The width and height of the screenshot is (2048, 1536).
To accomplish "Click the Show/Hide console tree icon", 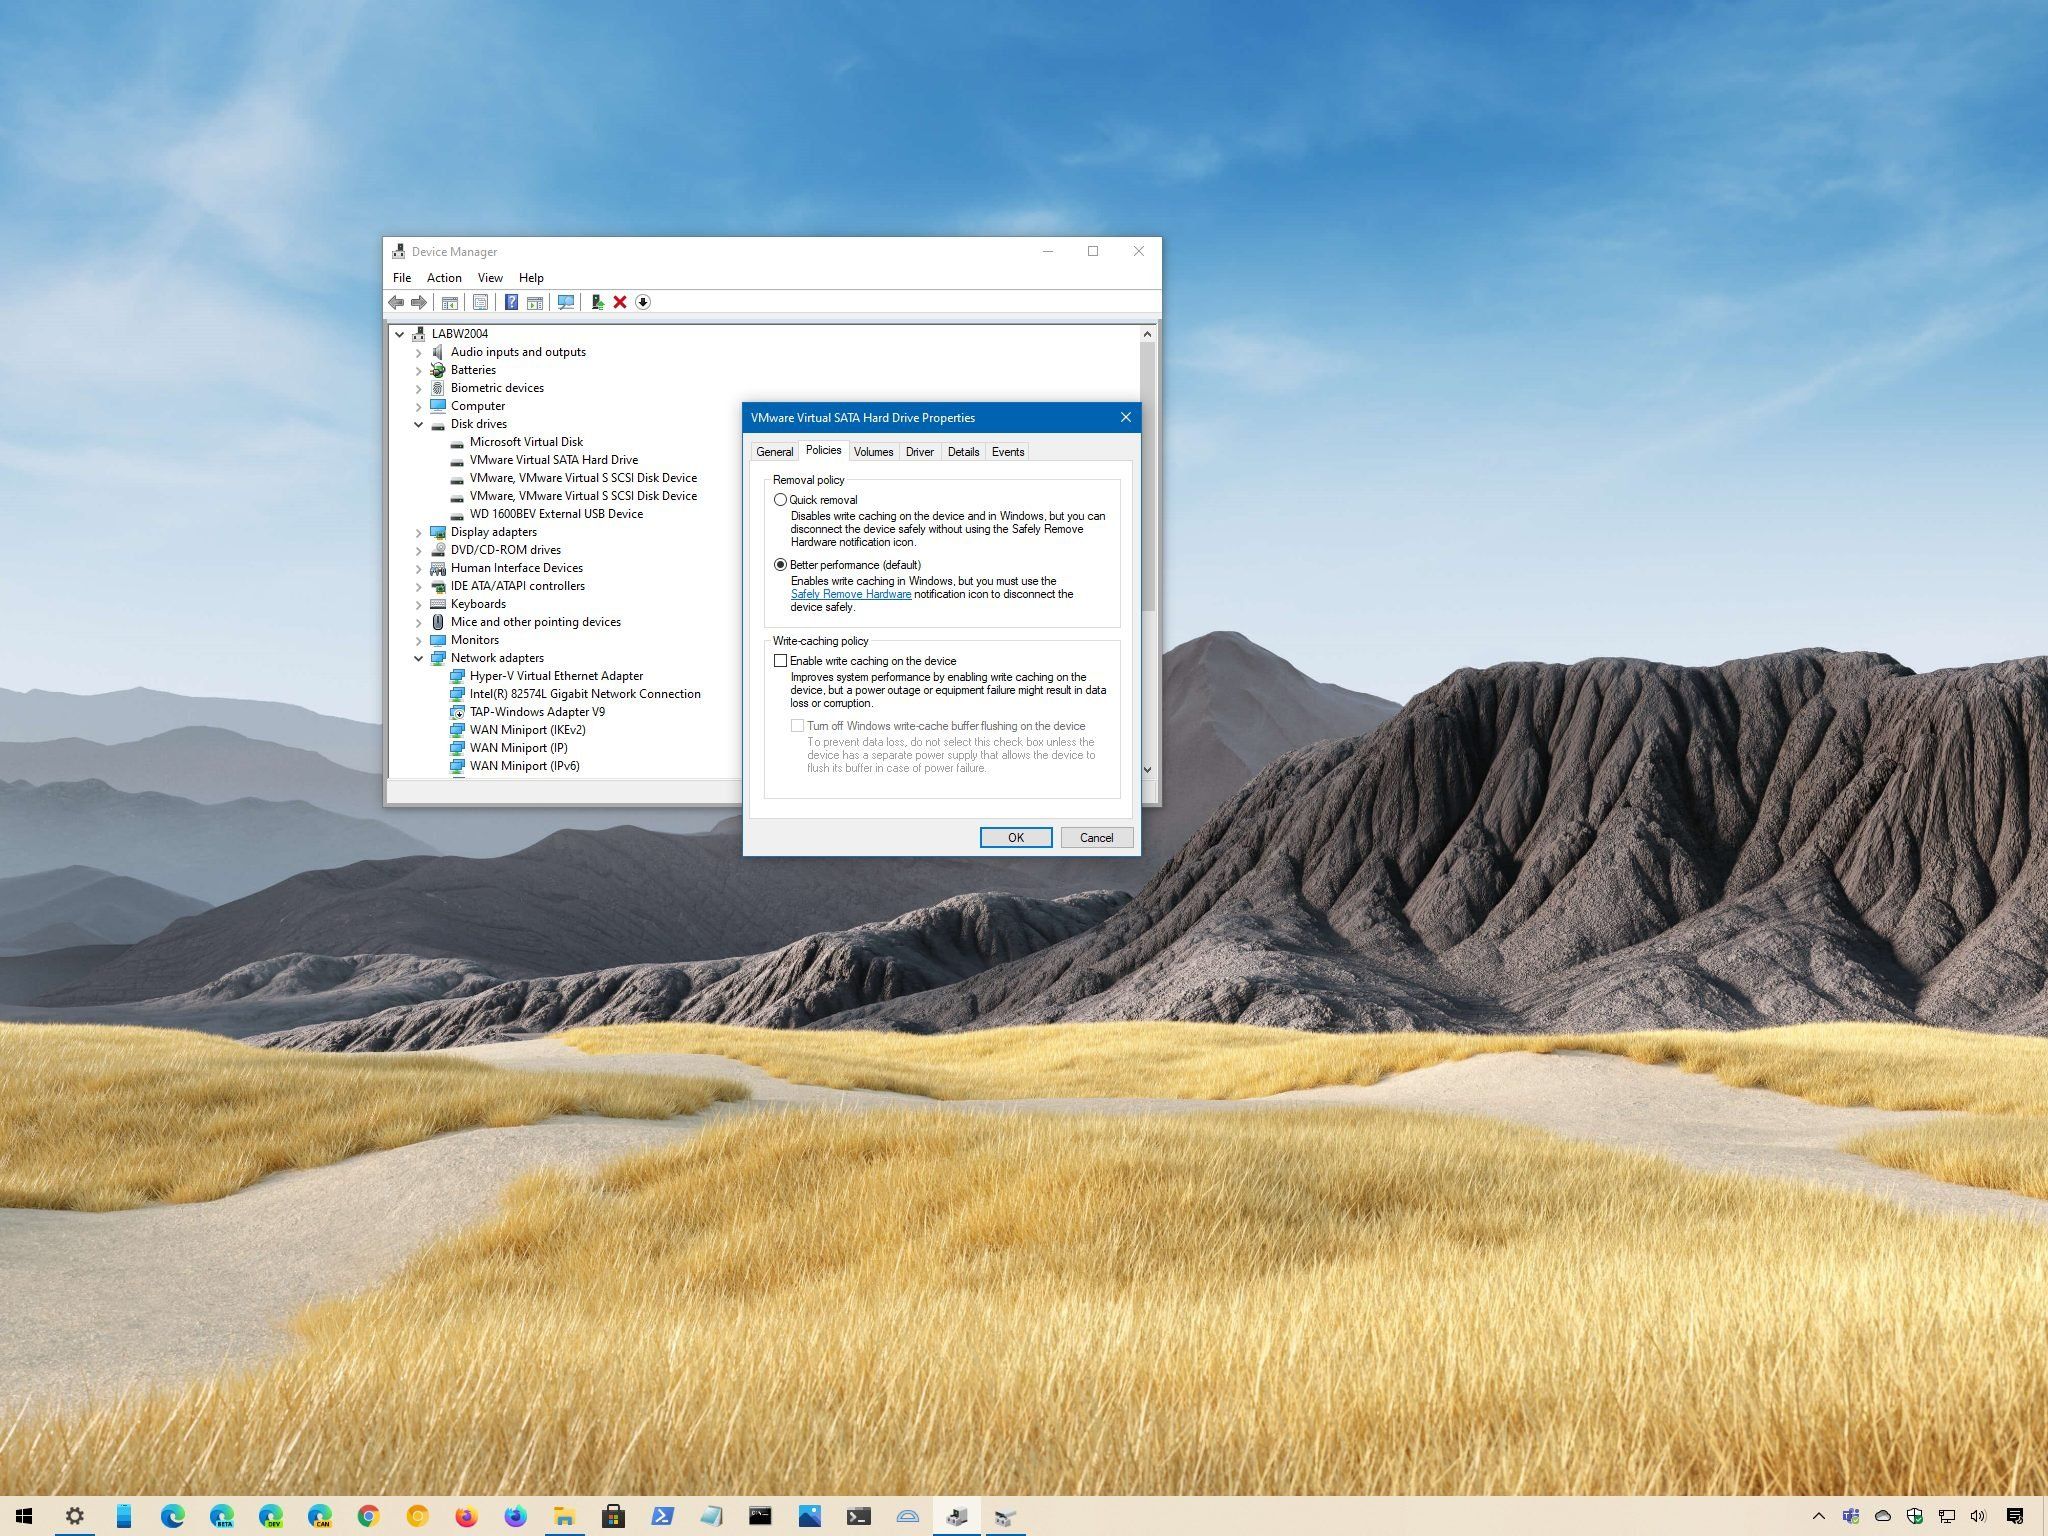I will click(x=450, y=302).
